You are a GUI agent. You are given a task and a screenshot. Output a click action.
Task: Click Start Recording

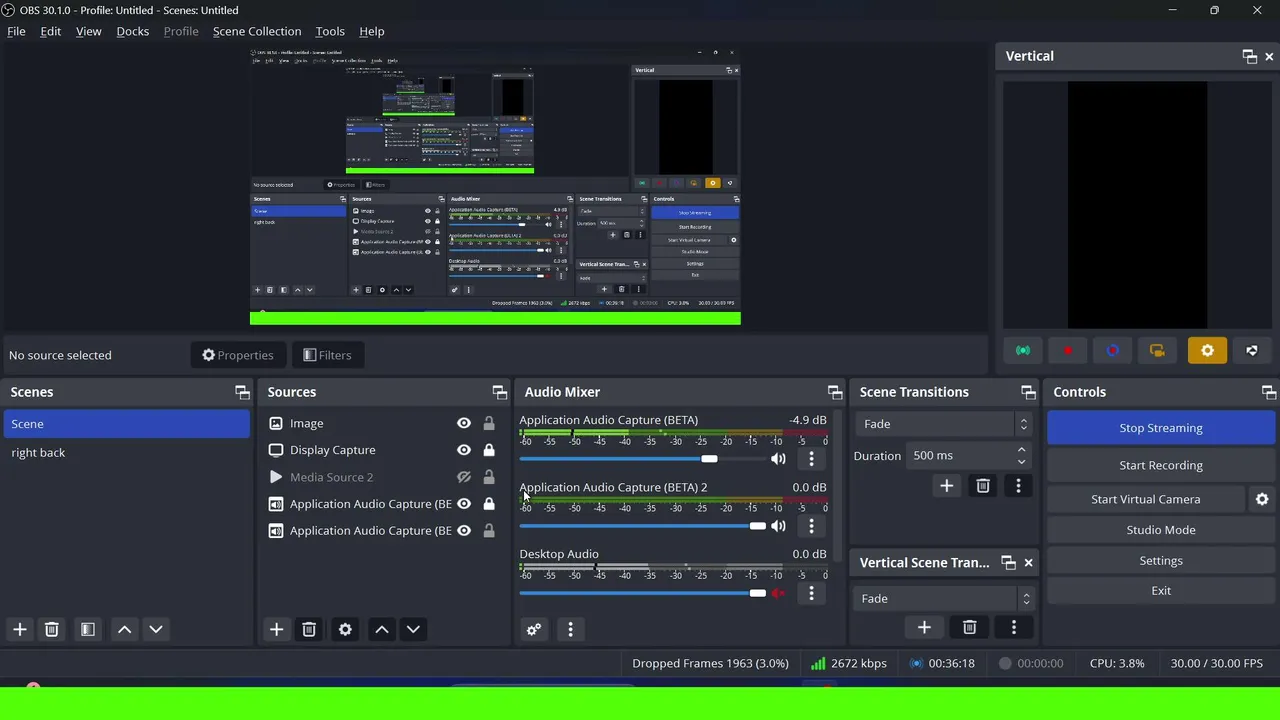(x=1161, y=465)
